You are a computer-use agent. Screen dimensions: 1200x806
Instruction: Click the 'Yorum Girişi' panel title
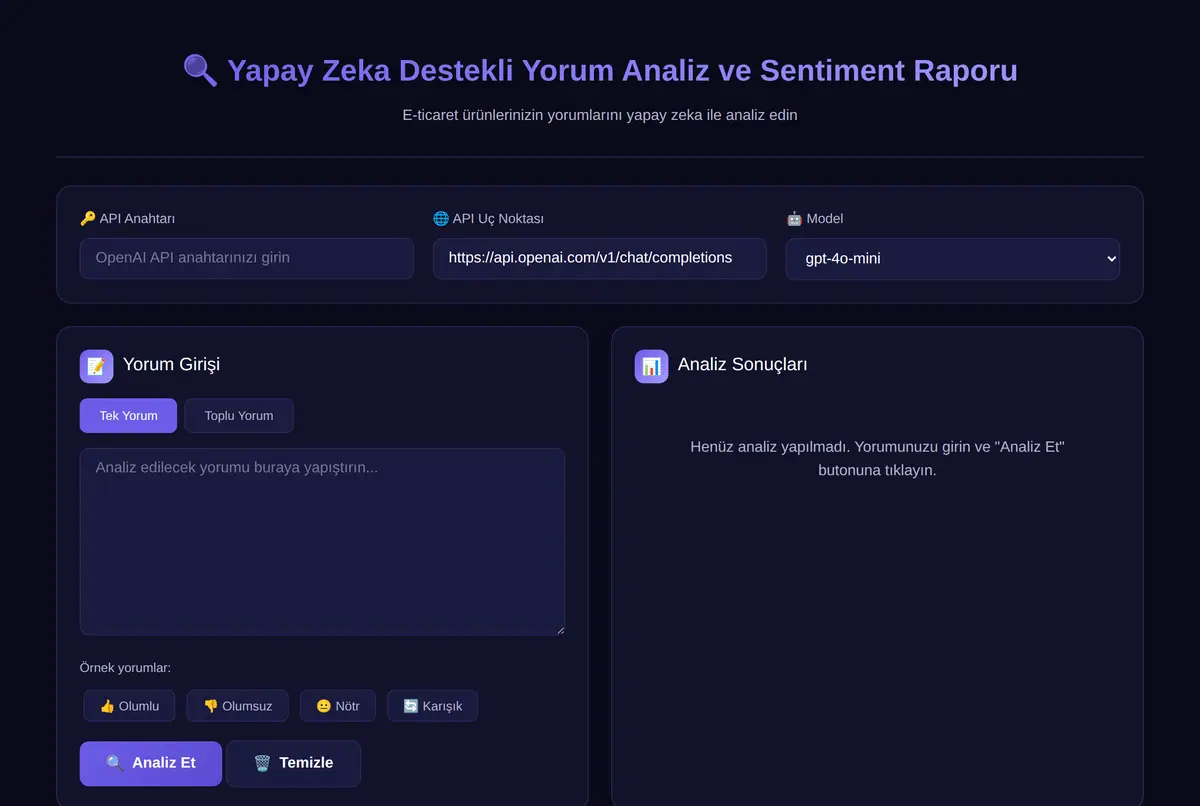[171, 365]
